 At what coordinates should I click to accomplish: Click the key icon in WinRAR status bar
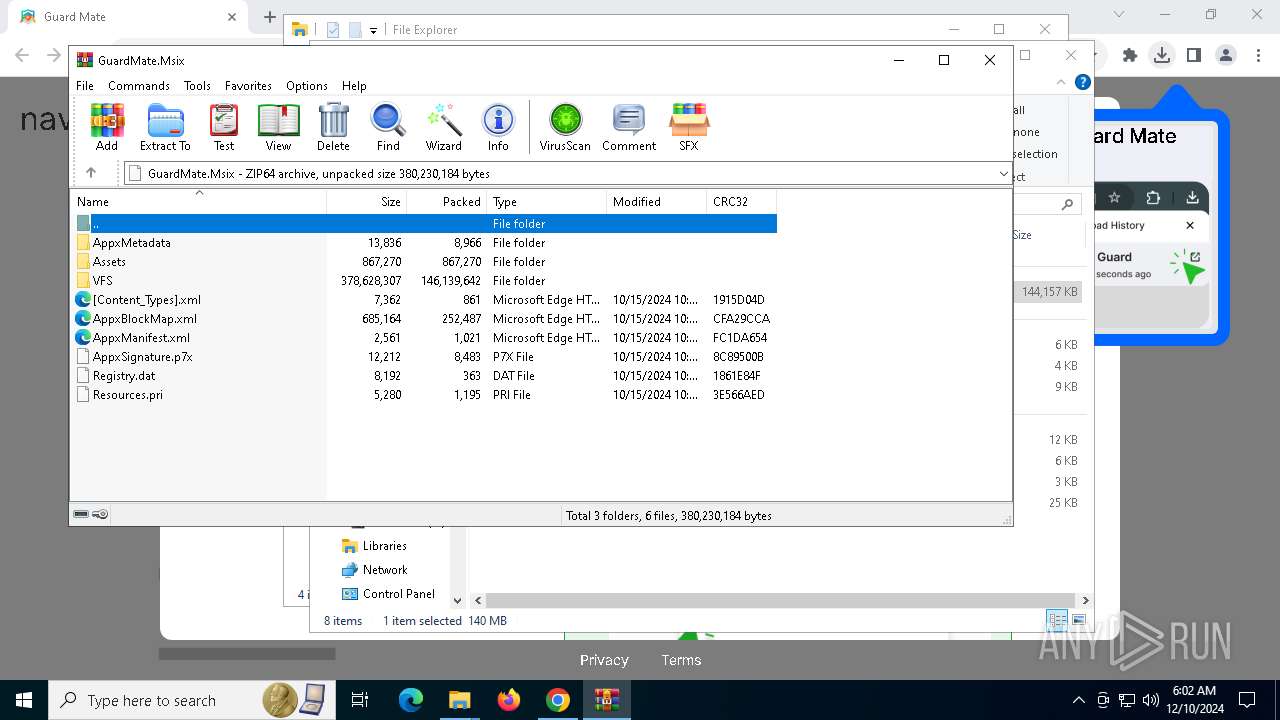click(100, 515)
